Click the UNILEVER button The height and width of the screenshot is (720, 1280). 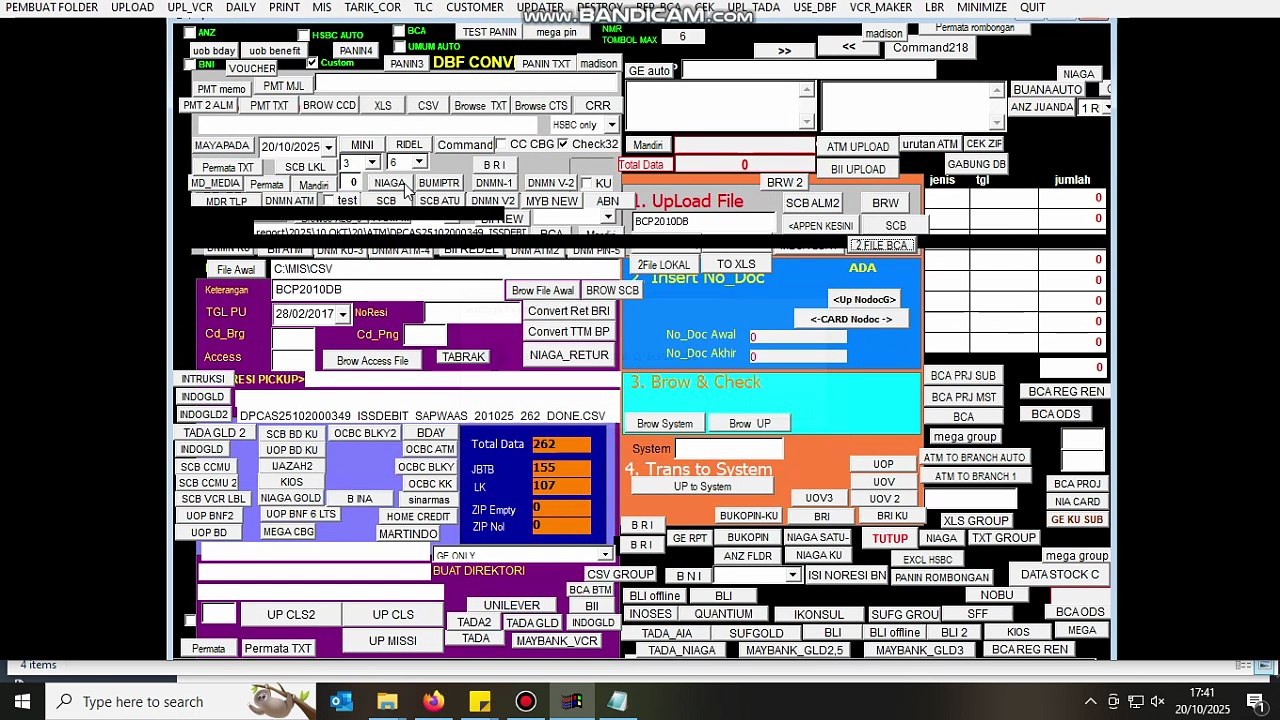click(x=512, y=606)
